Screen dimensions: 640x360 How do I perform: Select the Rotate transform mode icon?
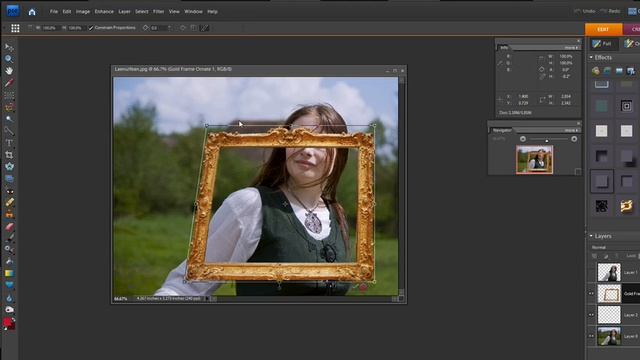[182, 28]
